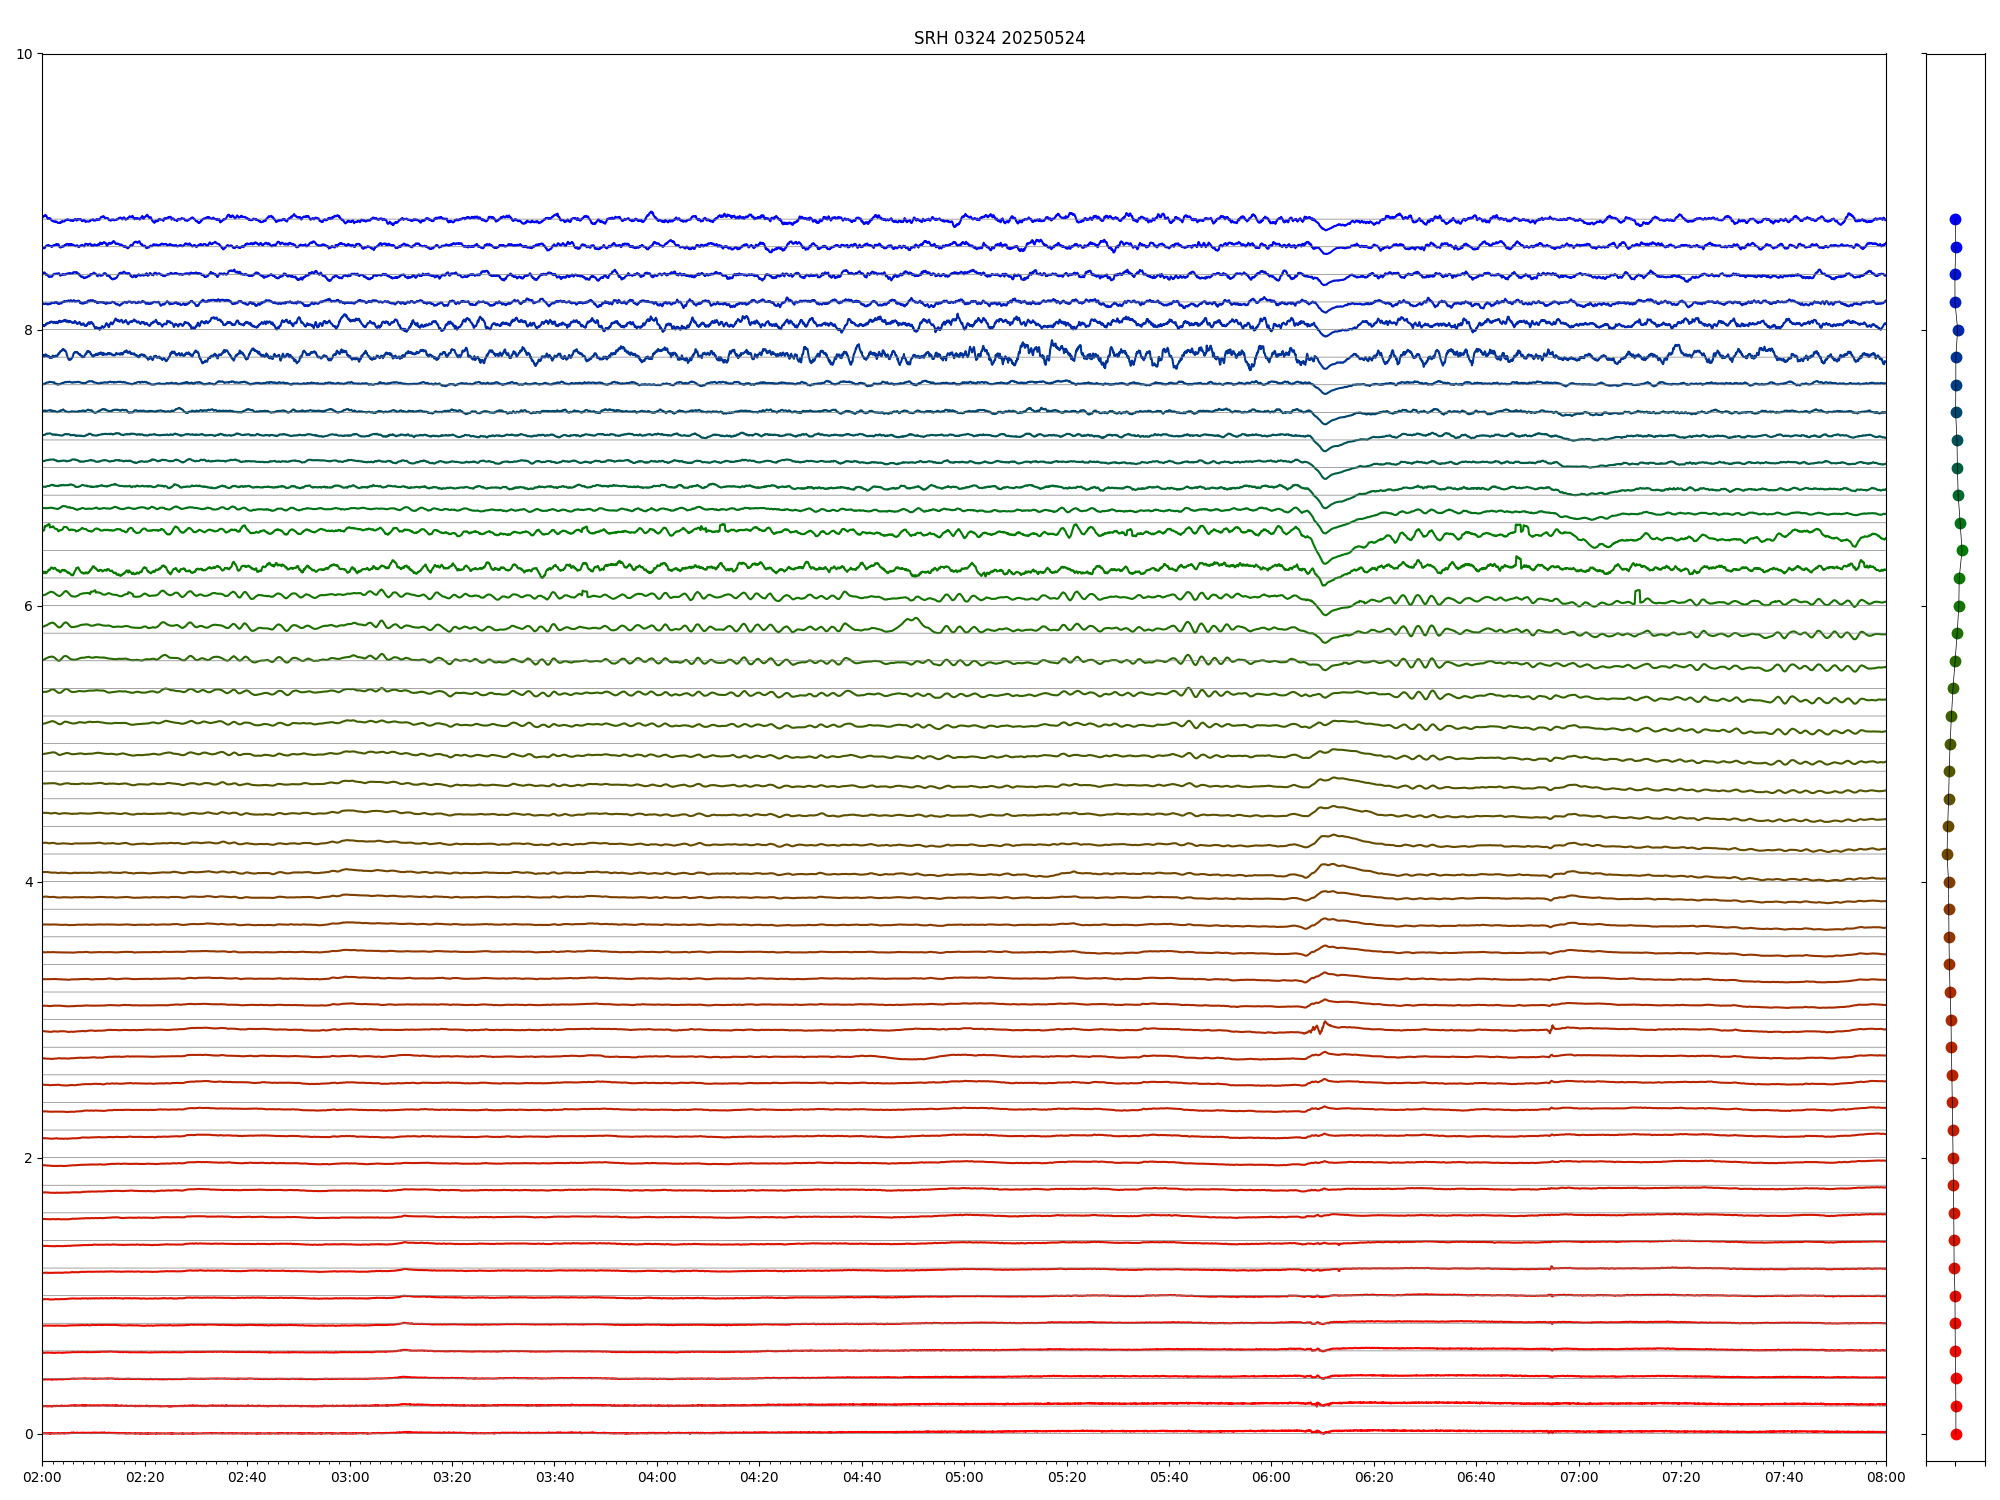Image resolution: width=2000 pixels, height=1500 pixels.
Task: Click the bottommost red dot in right panel
Action: (x=1956, y=1434)
